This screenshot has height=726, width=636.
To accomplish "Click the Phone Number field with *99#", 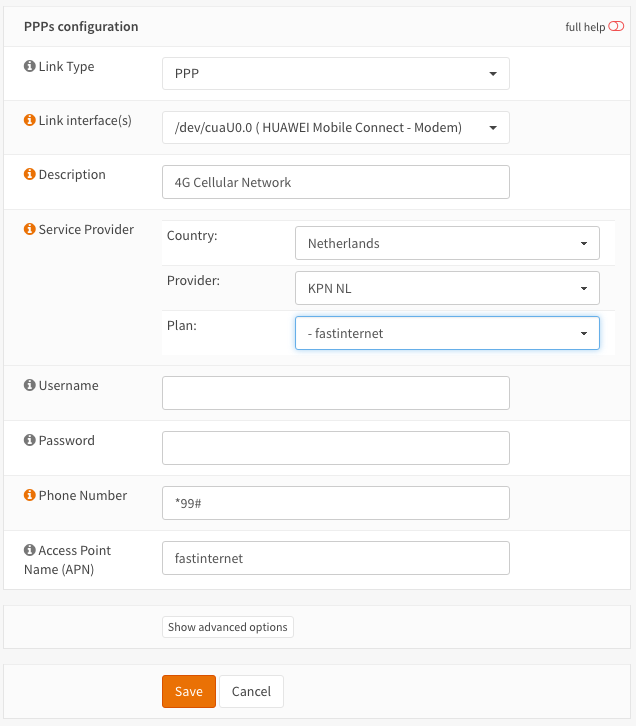I will coord(335,503).
